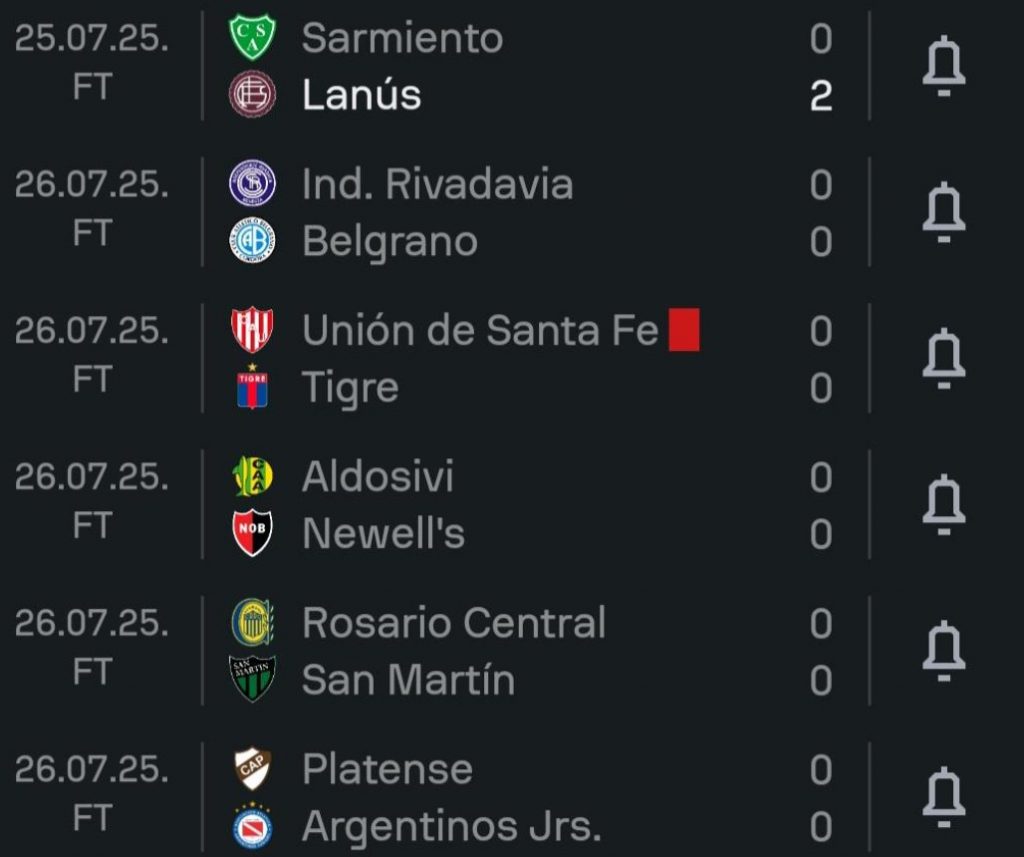
Task: Select the Ind. Rivadavia team badge
Action: coord(252,184)
